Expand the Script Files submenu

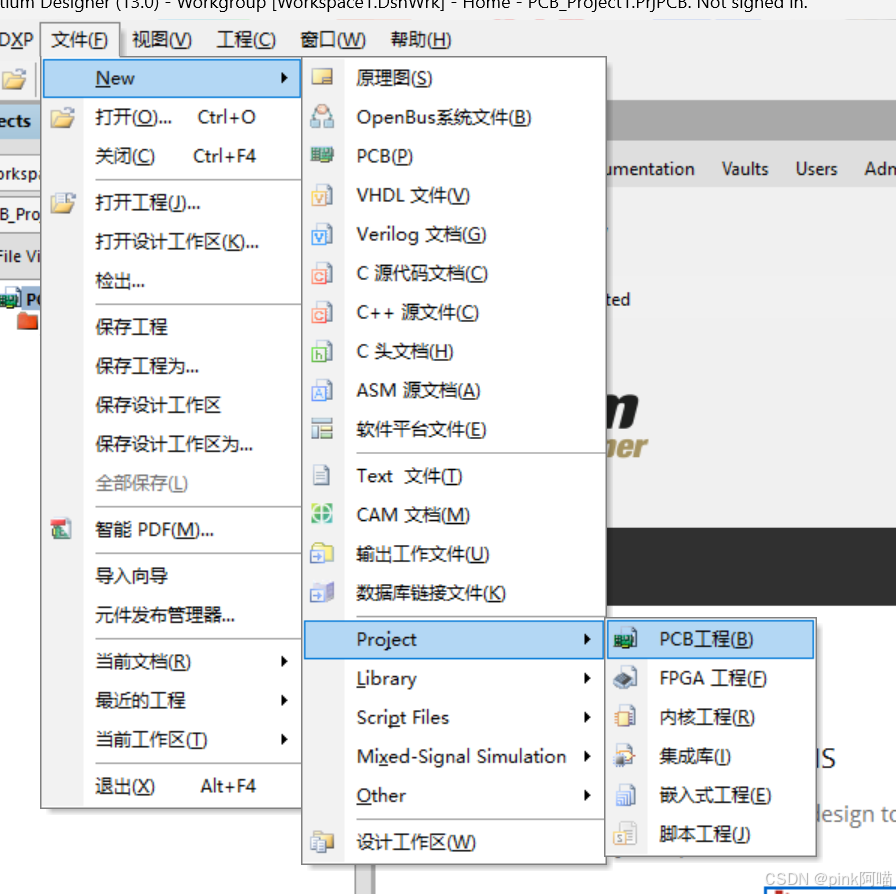point(587,717)
